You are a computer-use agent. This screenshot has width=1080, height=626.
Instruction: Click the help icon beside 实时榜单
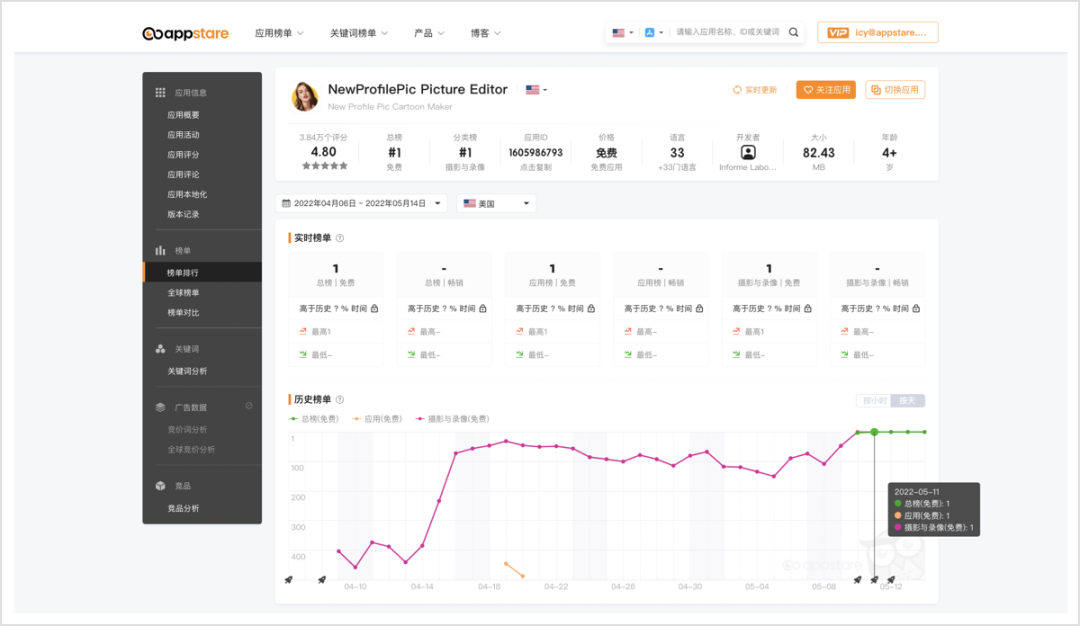340,238
